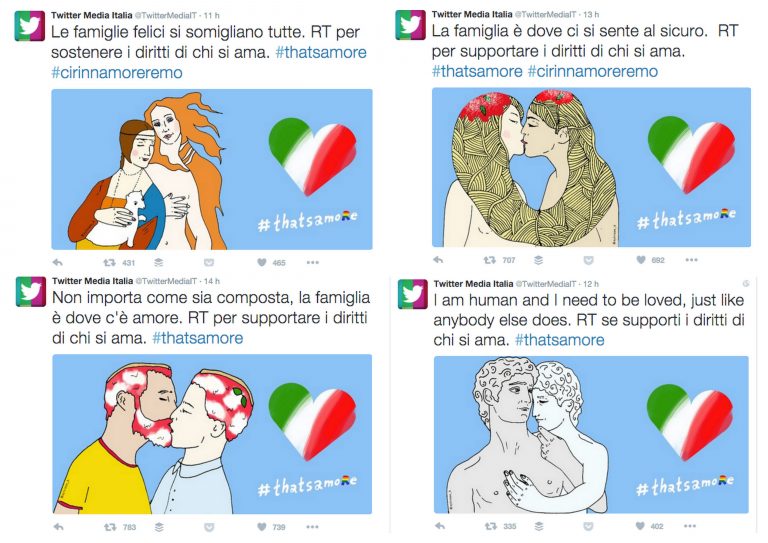
Task: Open #thatsamore hashtag in the 14 h tweet
Action: coord(197,338)
